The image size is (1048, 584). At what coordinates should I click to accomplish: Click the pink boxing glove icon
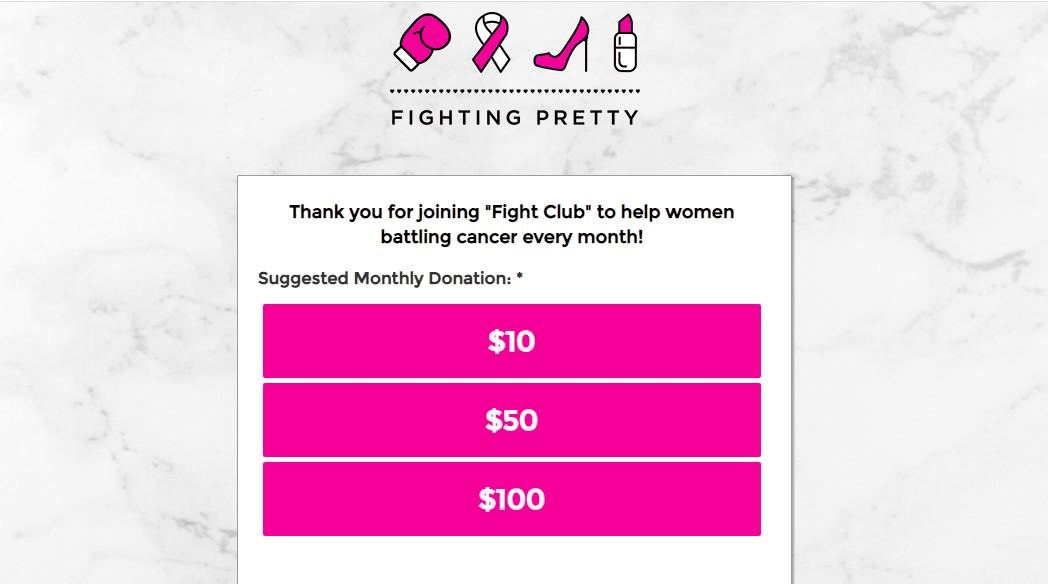pyautogui.click(x=422, y=41)
